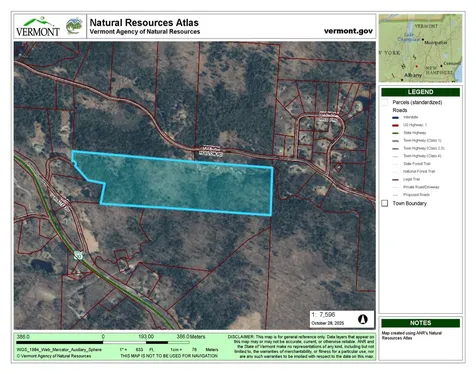Click the road name label above the parcel

point(211,151)
